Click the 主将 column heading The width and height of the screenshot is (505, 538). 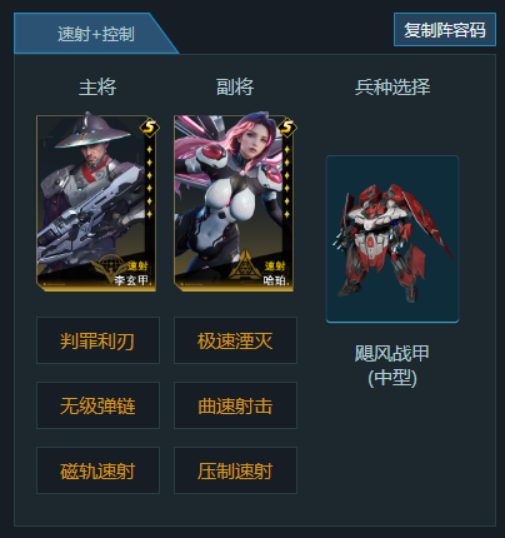(x=98, y=87)
